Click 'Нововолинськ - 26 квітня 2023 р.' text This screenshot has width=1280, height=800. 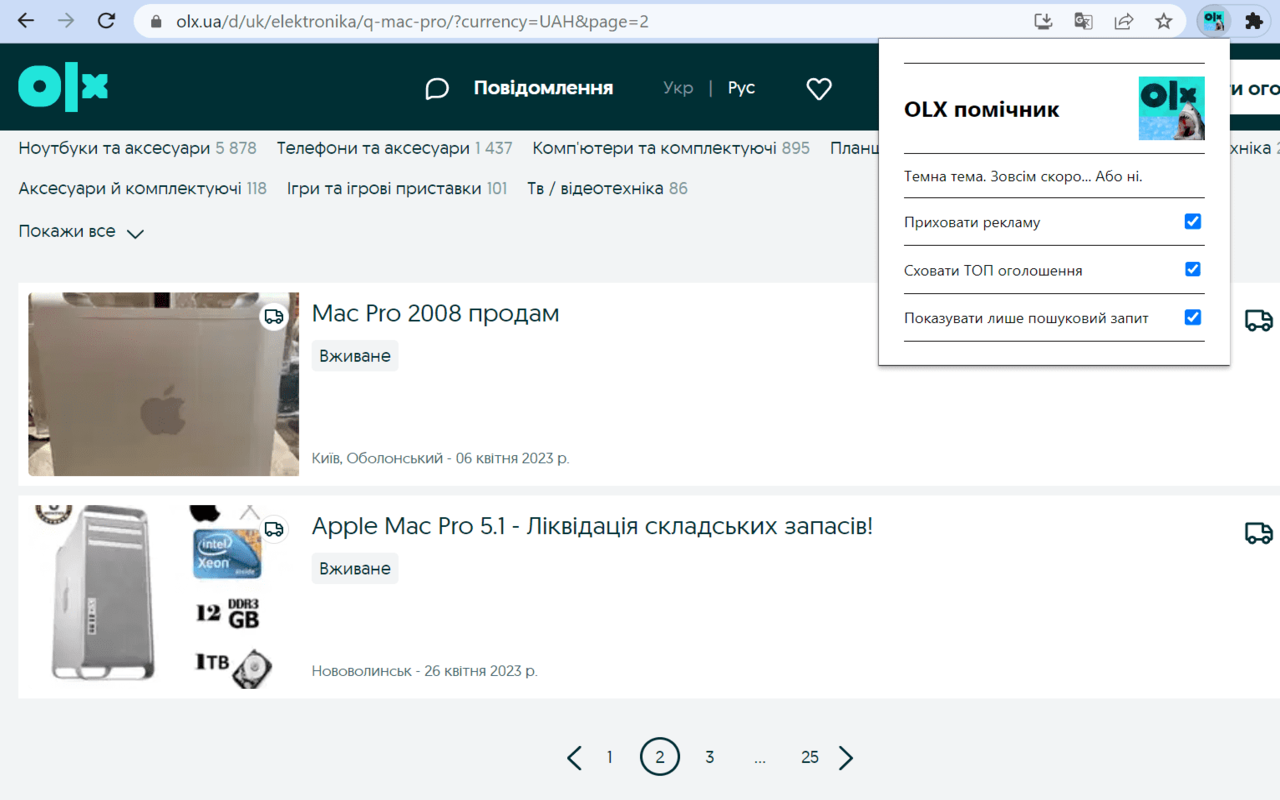coord(425,671)
